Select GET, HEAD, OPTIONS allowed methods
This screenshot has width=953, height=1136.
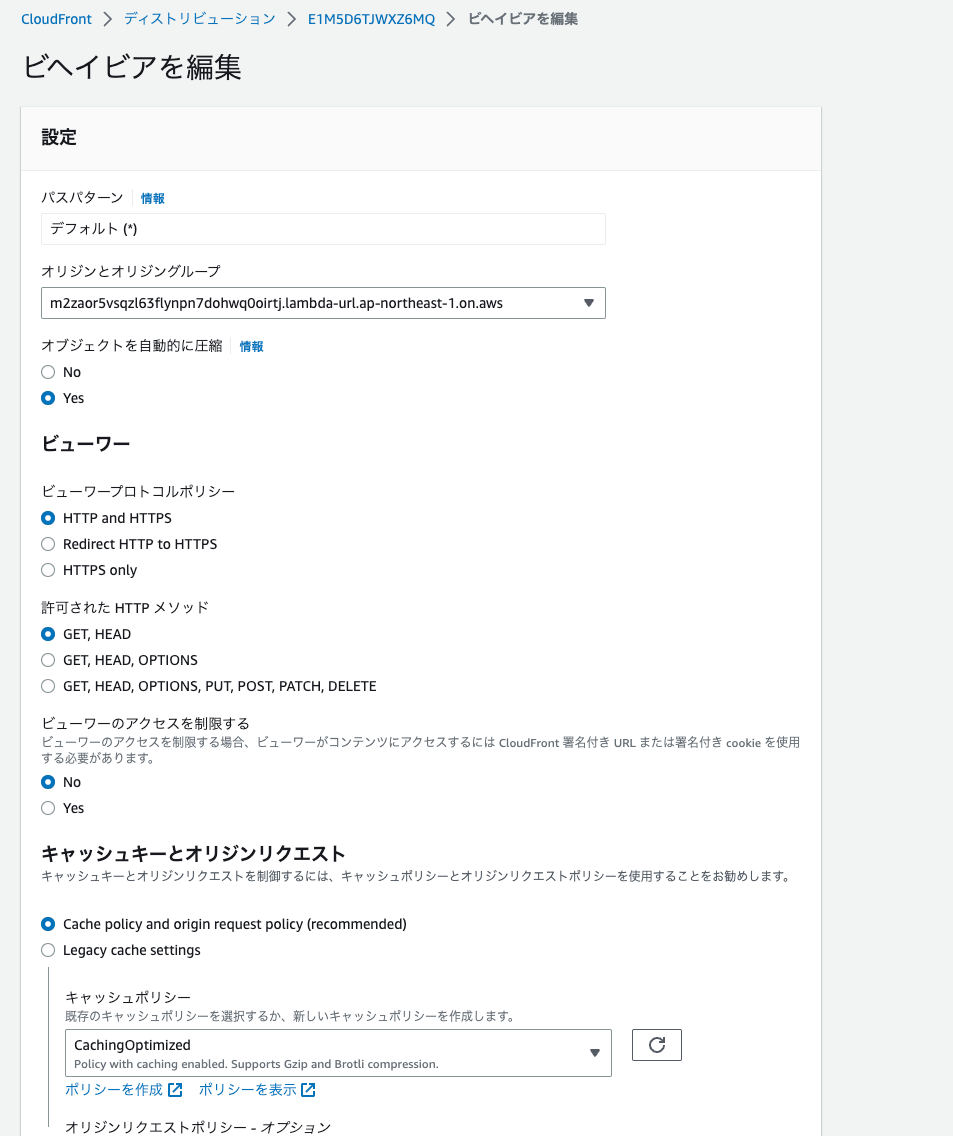coord(48,660)
